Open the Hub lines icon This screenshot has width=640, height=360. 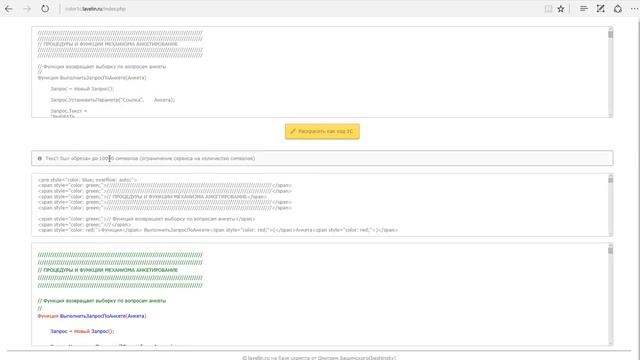click(x=584, y=9)
